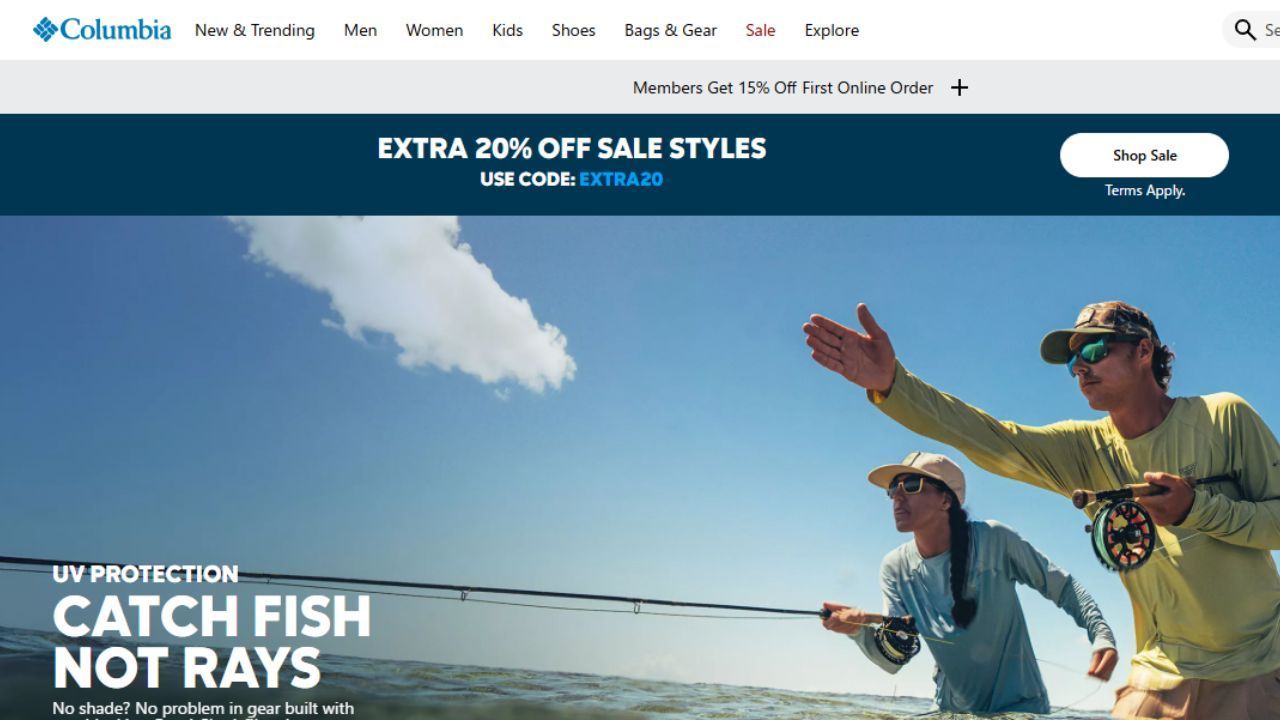Click the UV Protection label
This screenshot has height=720, width=1280.
click(x=146, y=574)
